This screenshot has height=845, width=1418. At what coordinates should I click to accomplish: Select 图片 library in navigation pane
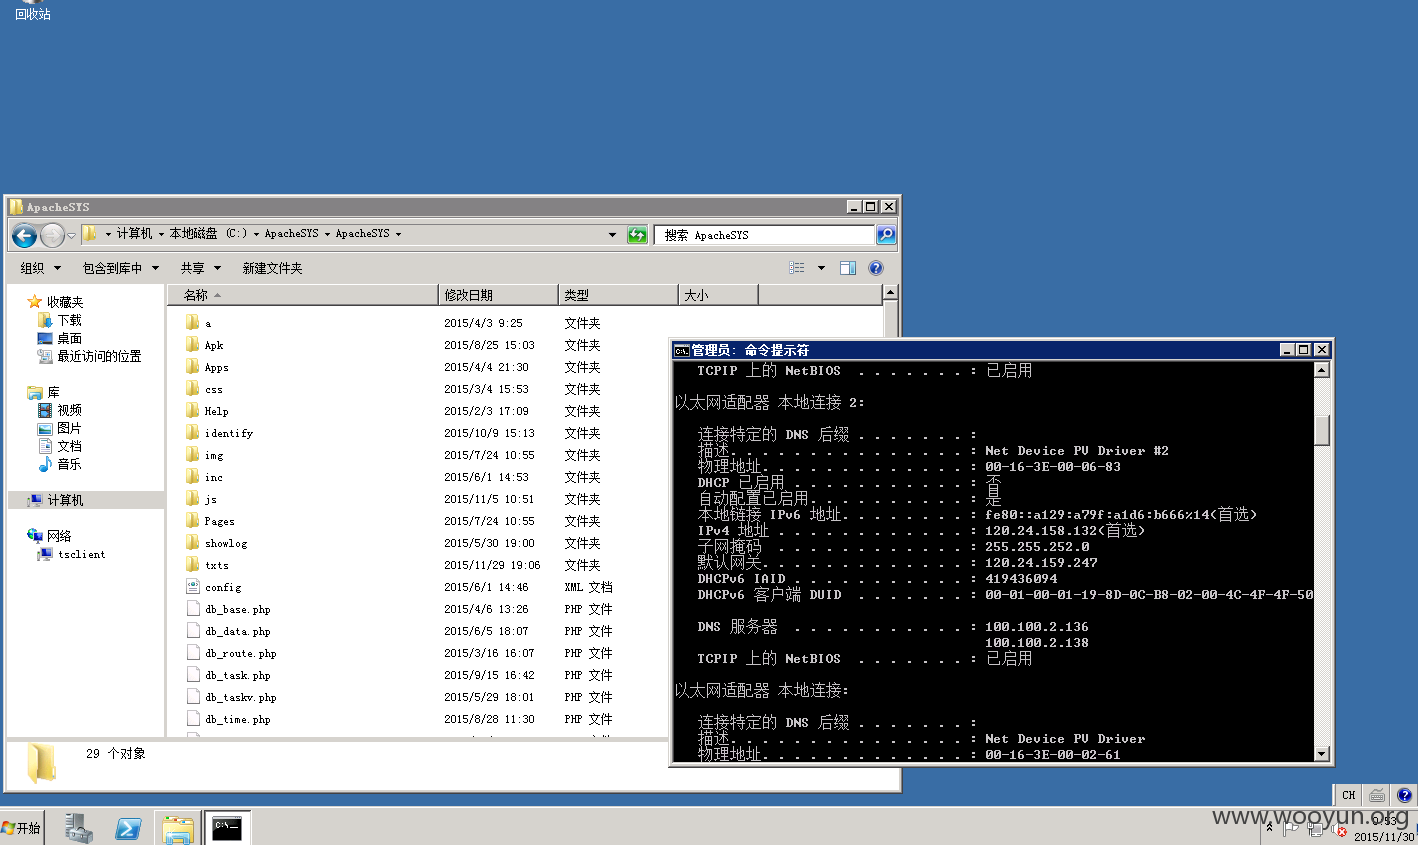coord(69,428)
